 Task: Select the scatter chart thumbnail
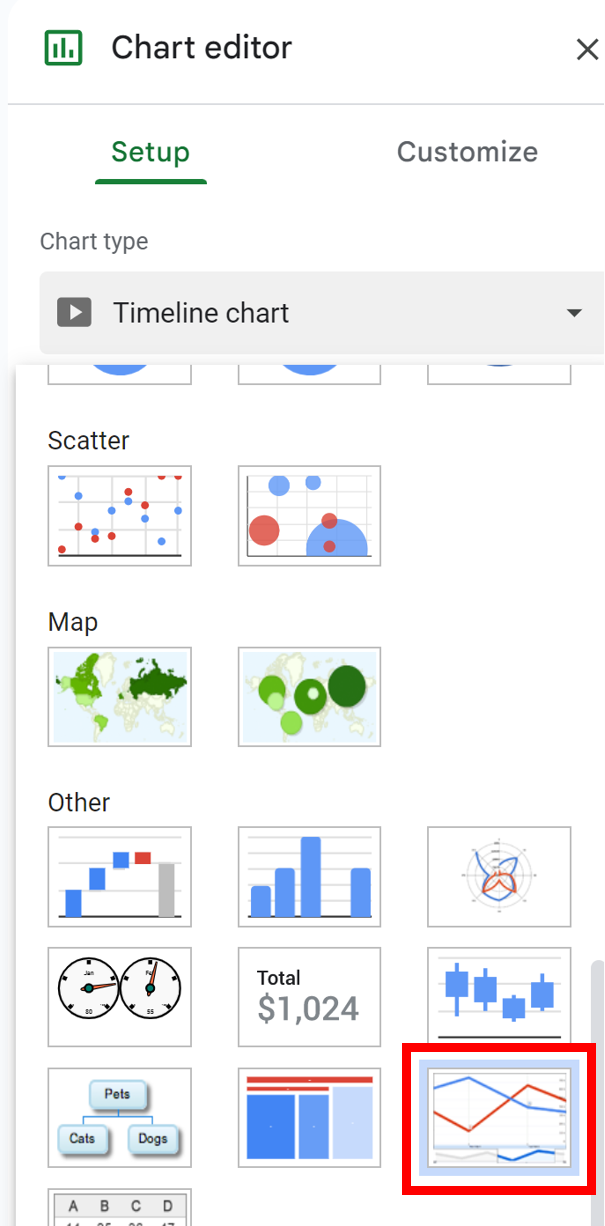[x=120, y=516]
